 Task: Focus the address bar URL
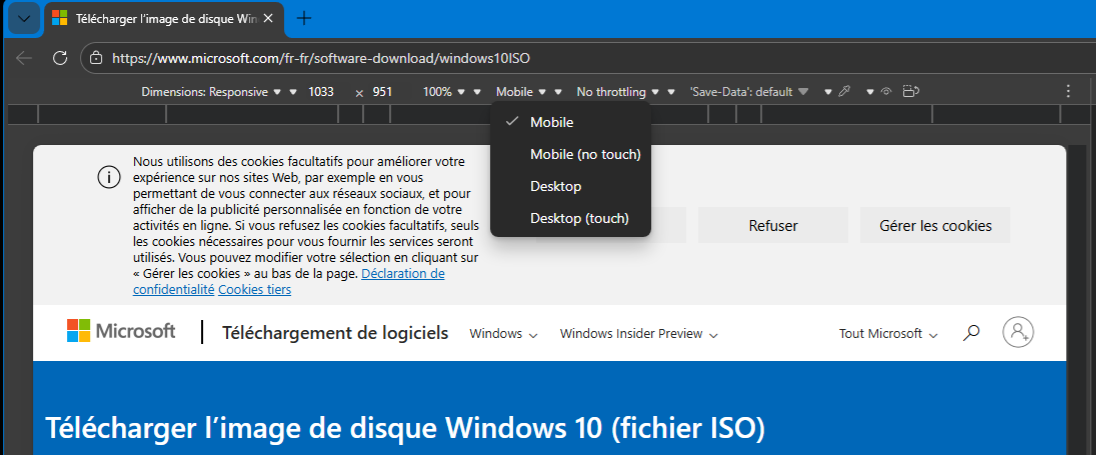pos(321,59)
